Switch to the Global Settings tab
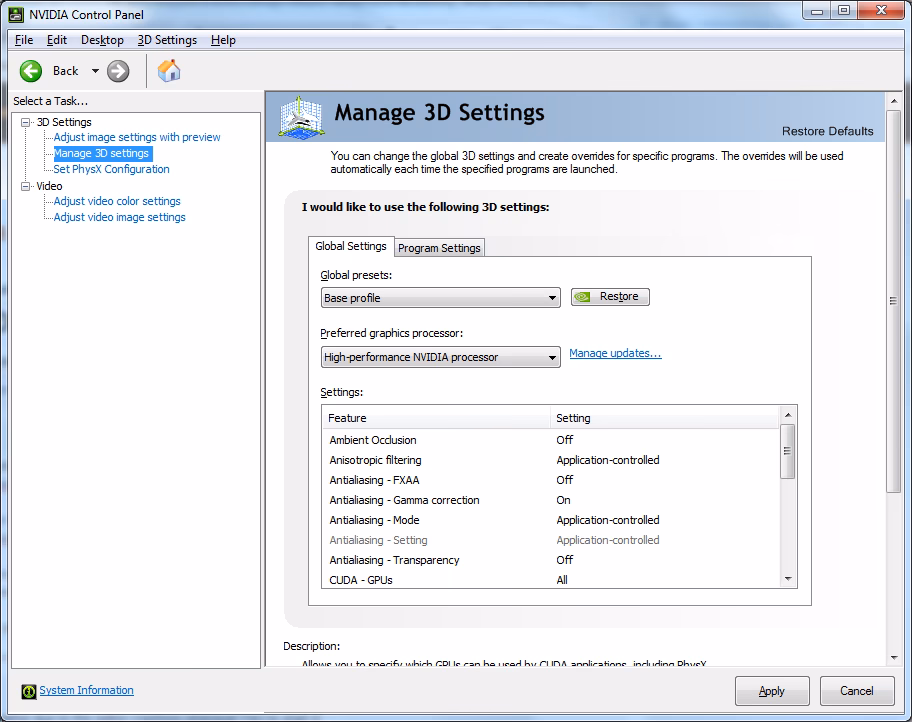Screen dimensions: 912x722 click(351, 247)
